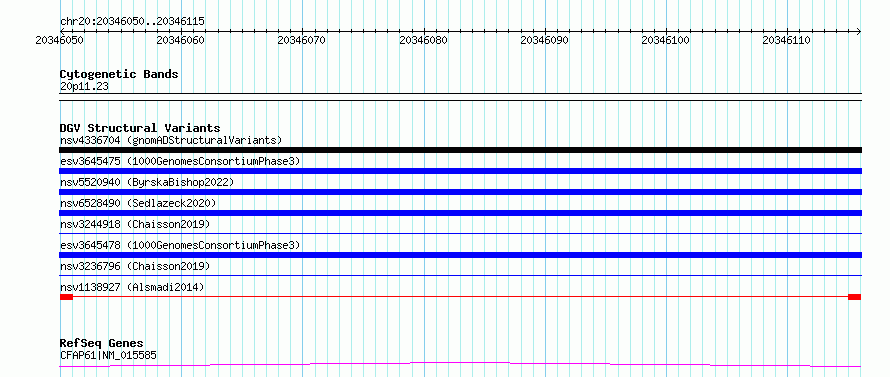
Task: Click ruler position 20346050
Action: click(x=60, y=40)
